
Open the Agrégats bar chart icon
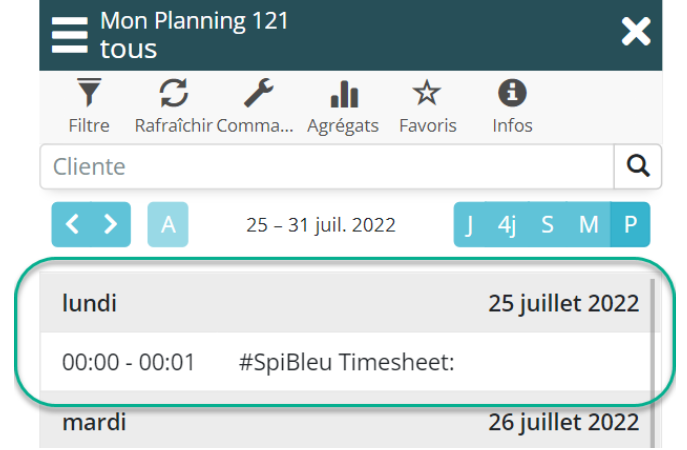tap(344, 95)
